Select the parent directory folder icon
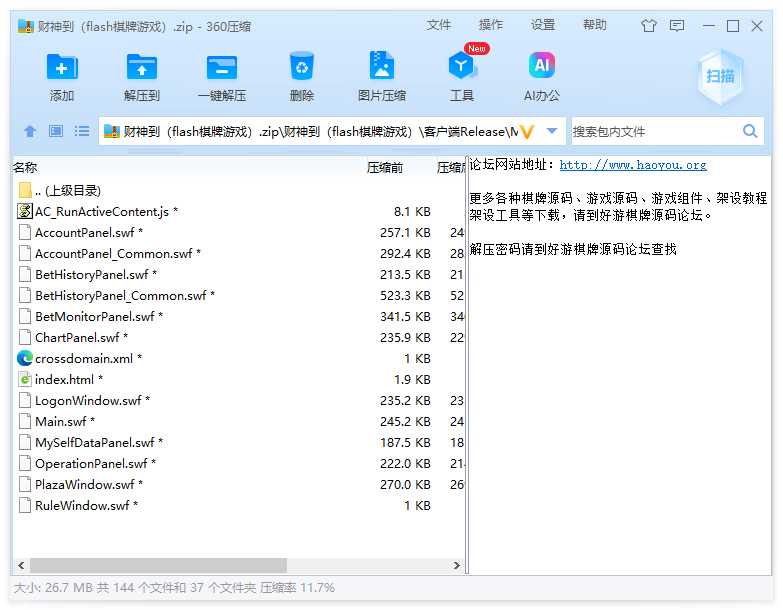This screenshot has height=610, width=783. tap(24, 190)
